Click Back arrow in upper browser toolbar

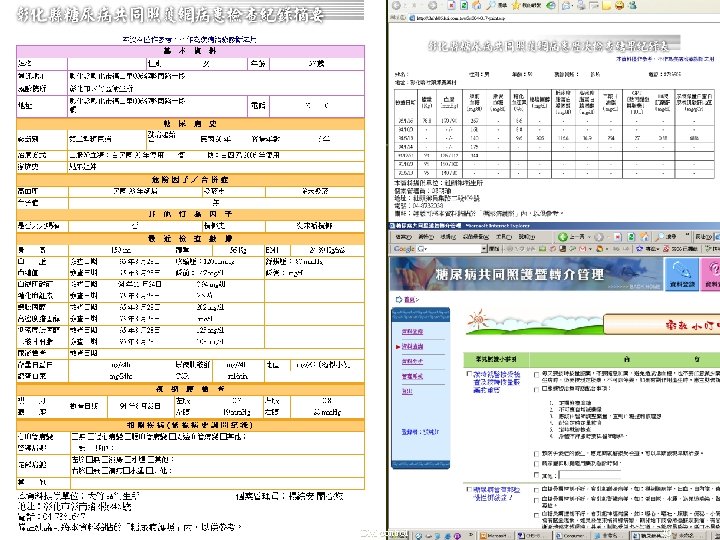[x=396, y=6]
